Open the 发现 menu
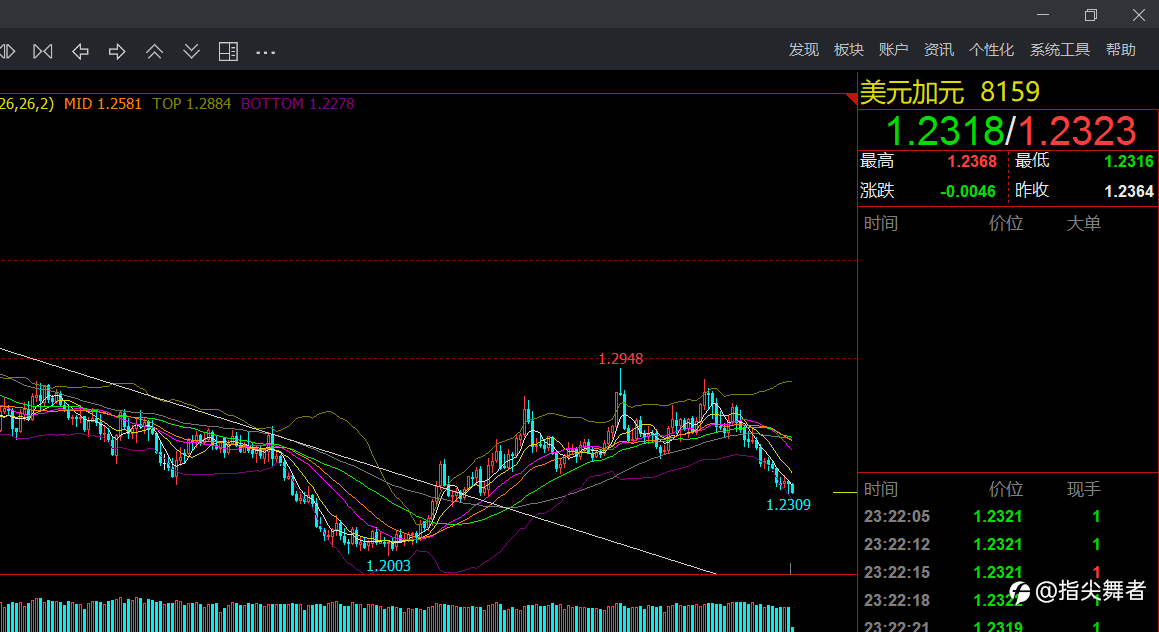 pyautogui.click(x=803, y=50)
